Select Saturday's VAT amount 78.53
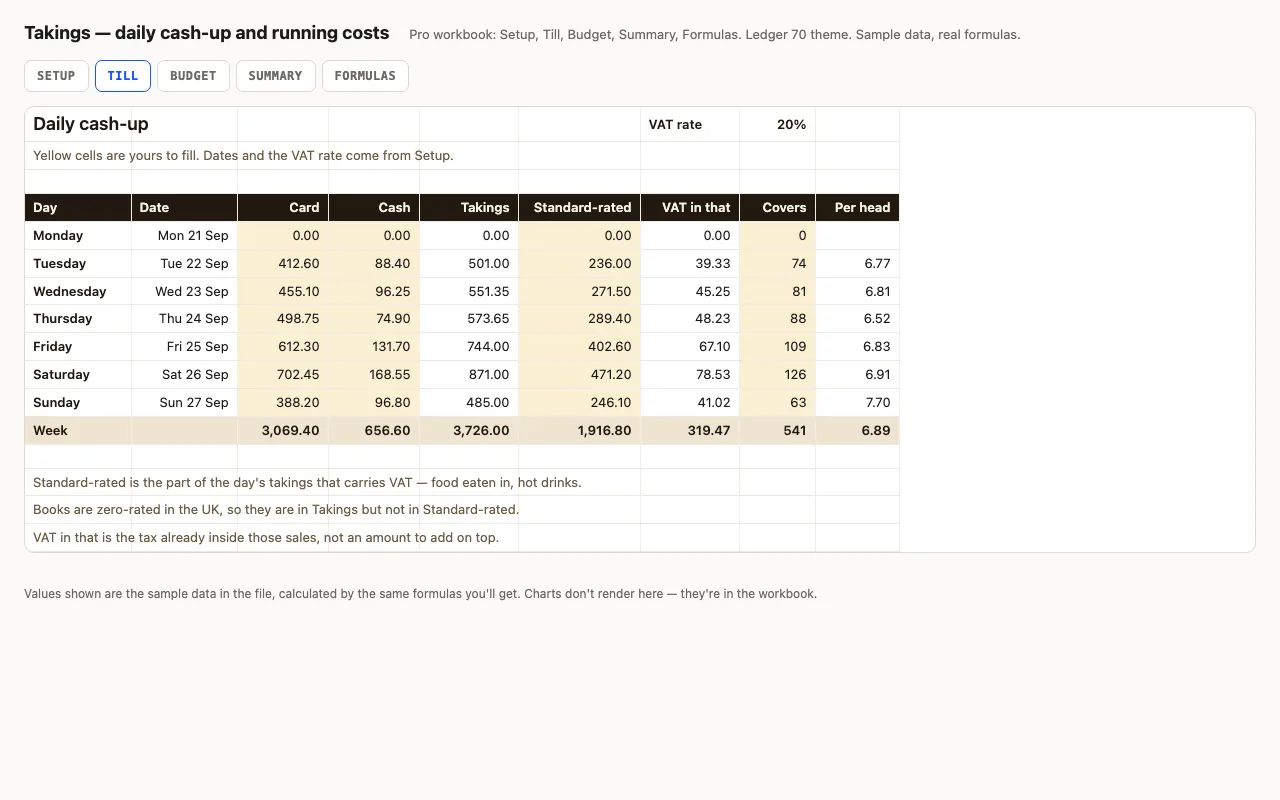This screenshot has width=1280, height=800. point(690,375)
